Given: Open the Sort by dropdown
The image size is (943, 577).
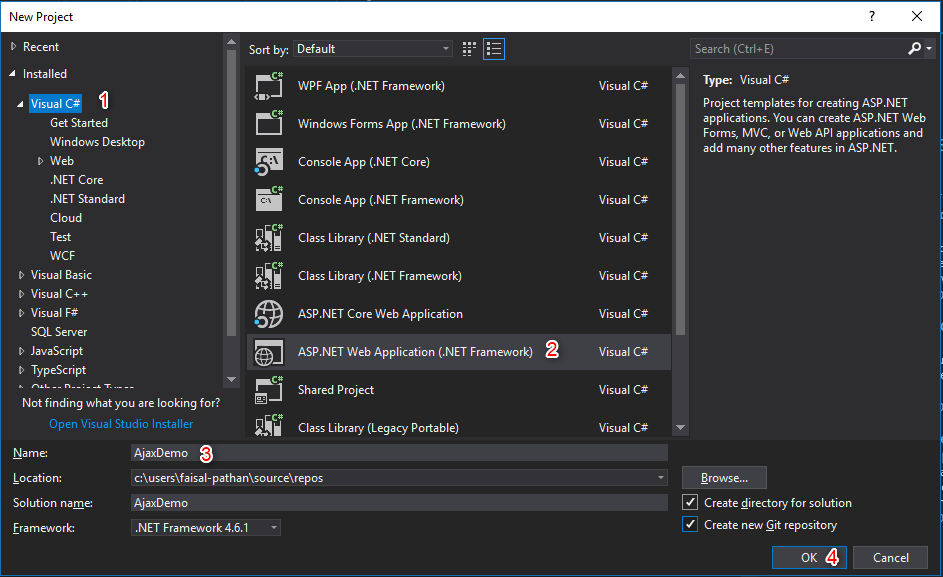Looking at the screenshot, I should click(374, 49).
